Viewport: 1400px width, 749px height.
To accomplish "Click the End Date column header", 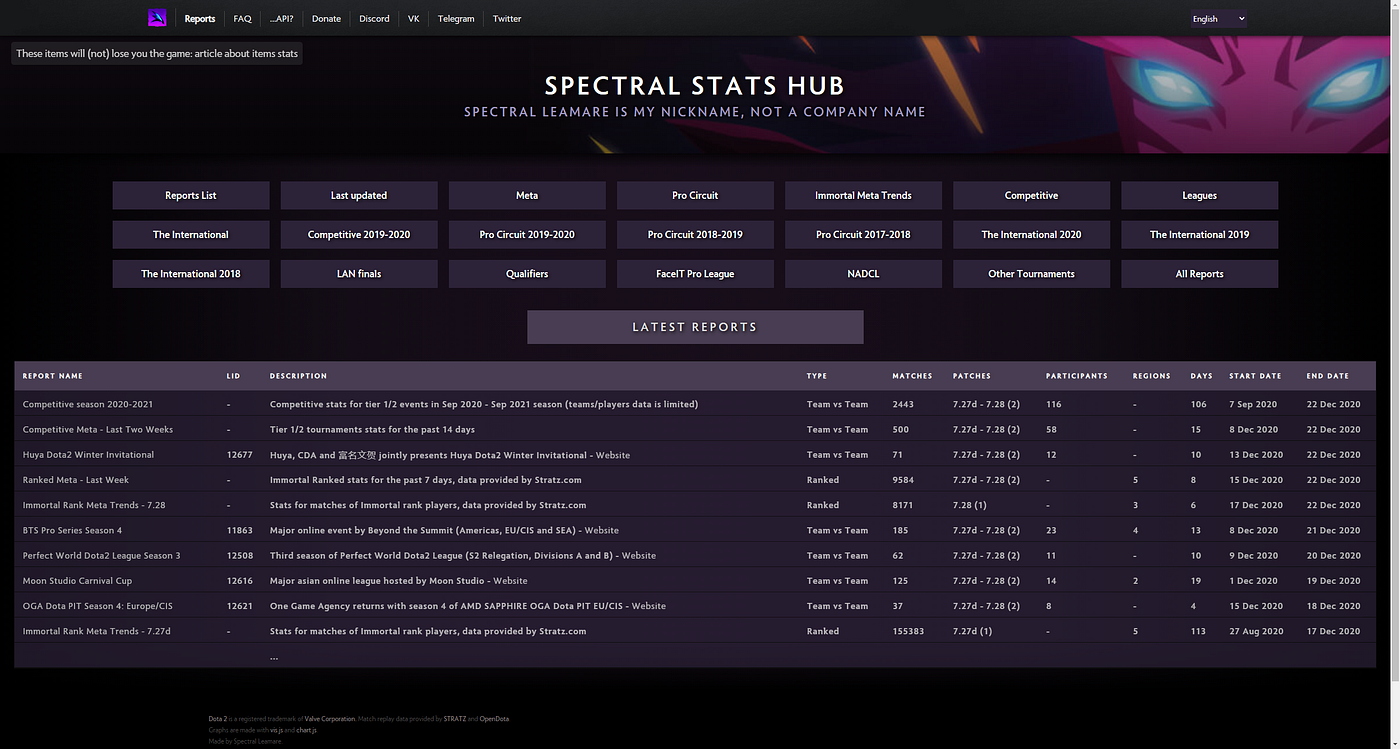I will pos(1328,376).
